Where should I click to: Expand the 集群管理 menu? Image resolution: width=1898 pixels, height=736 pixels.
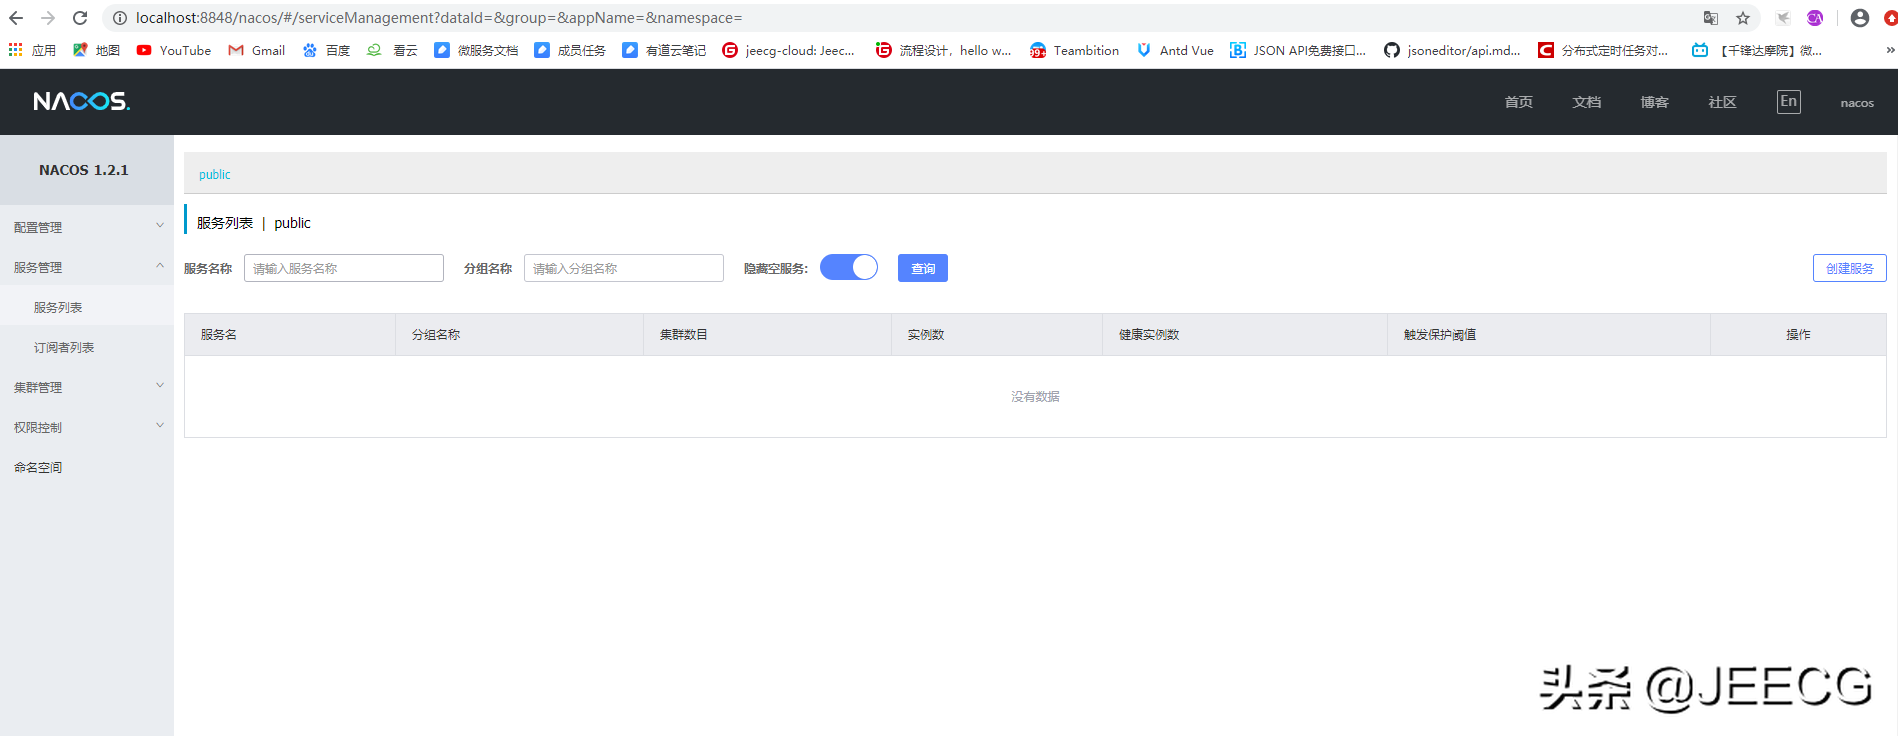(x=87, y=387)
